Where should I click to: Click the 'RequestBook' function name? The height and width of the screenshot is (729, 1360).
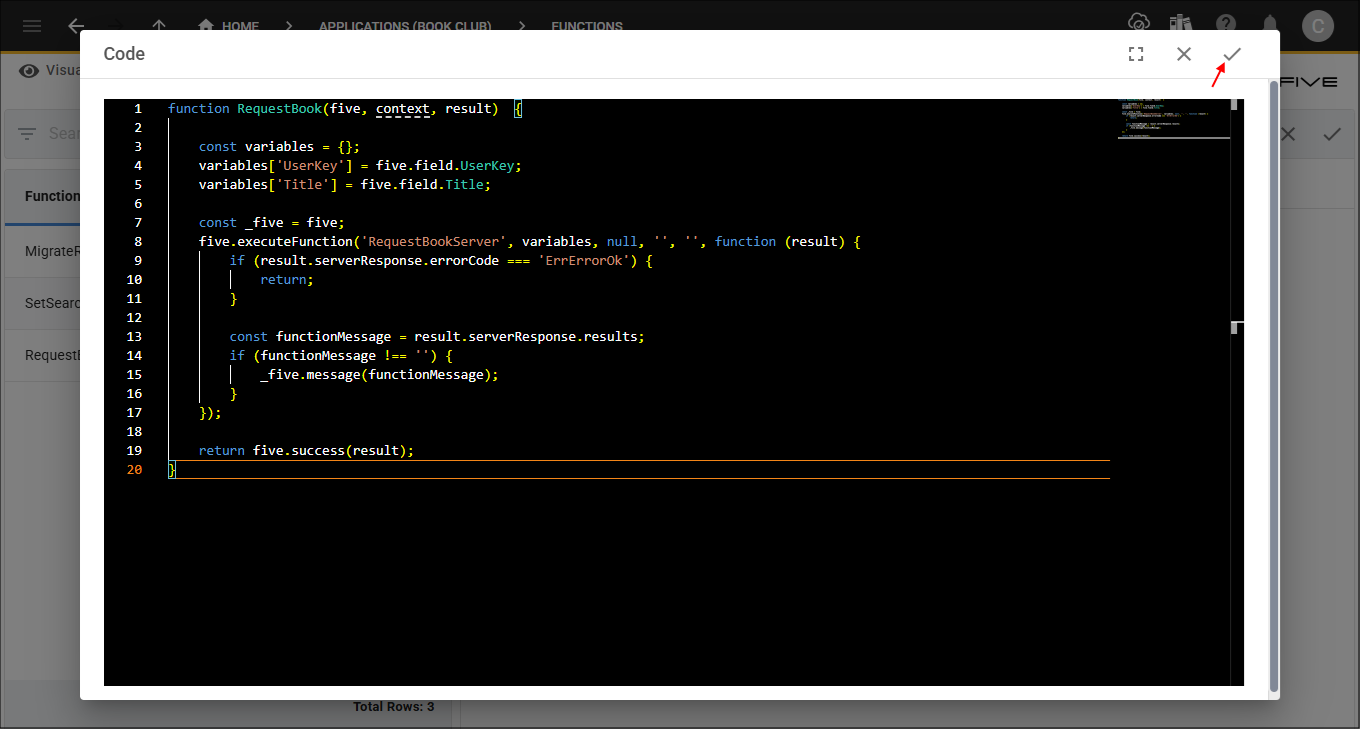click(x=279, y=108)
